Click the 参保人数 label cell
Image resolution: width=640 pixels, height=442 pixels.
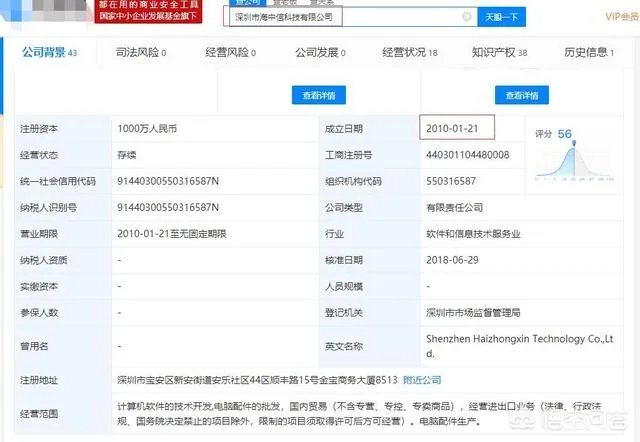point(63,313)
